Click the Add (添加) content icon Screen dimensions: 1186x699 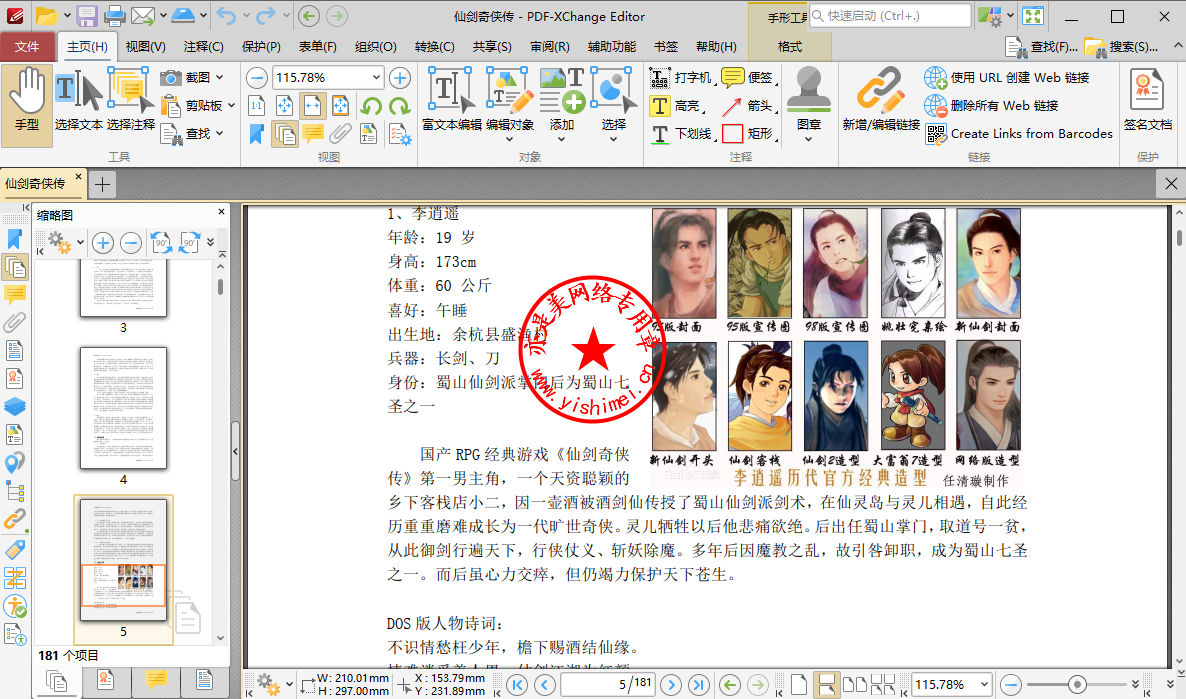[562, 91]
